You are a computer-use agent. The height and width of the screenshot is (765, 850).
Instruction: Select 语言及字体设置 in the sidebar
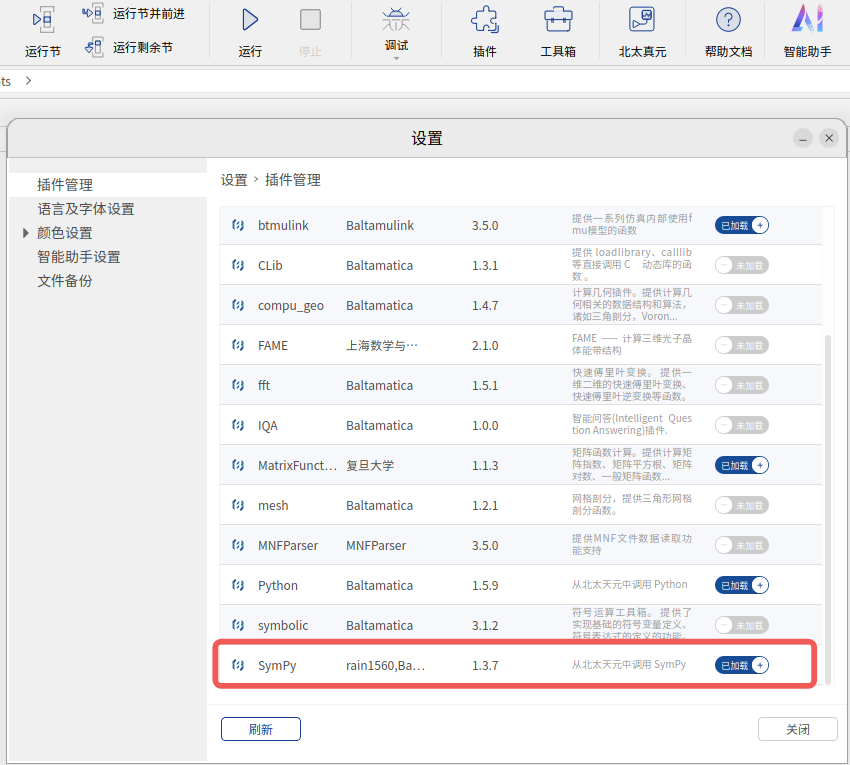[86, 209]
